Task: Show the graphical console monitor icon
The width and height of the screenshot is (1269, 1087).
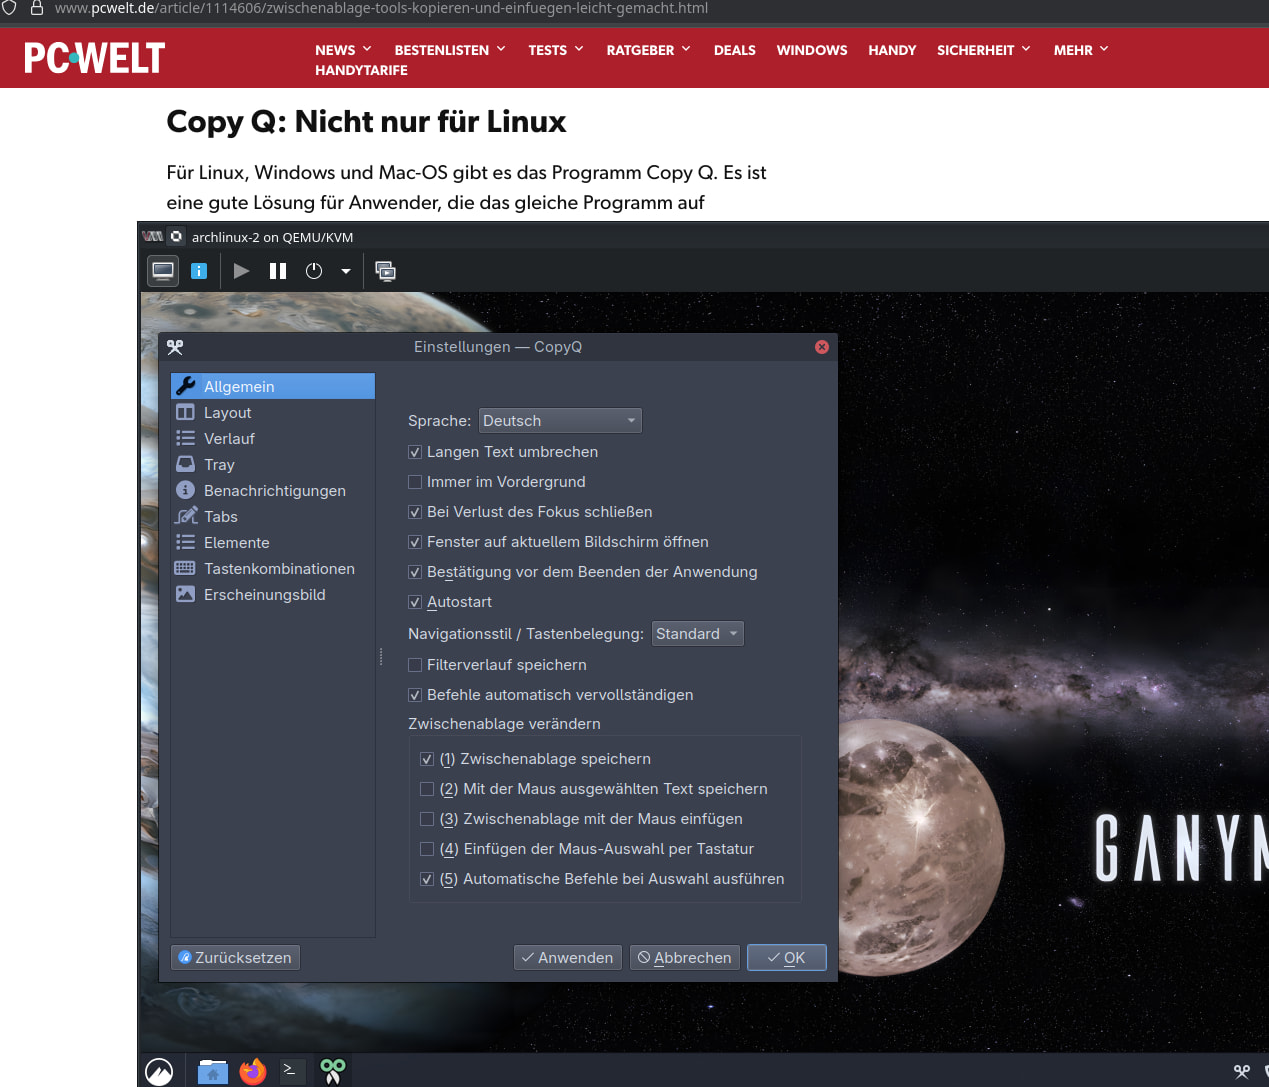Action: click(x=163, y=271)
